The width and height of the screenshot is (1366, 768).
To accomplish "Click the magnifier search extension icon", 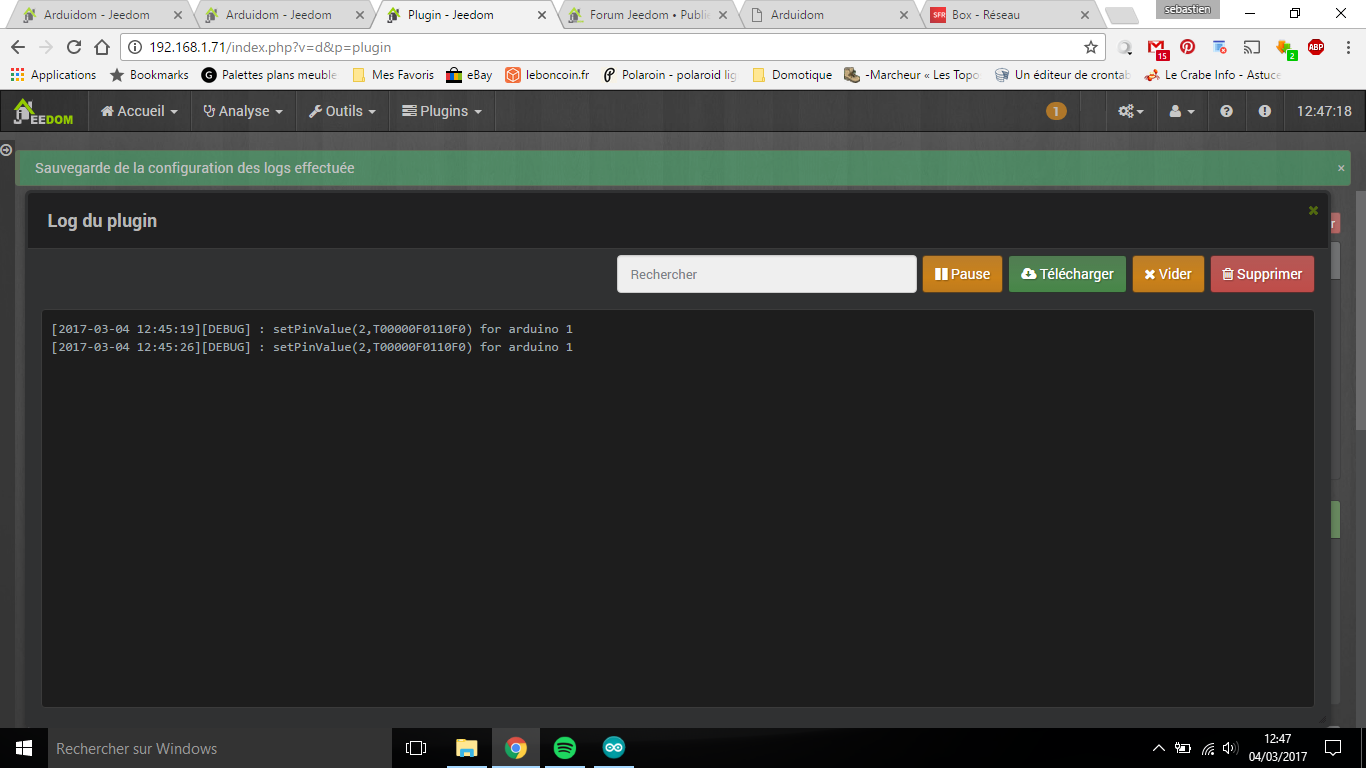I will coord(1126,47).
